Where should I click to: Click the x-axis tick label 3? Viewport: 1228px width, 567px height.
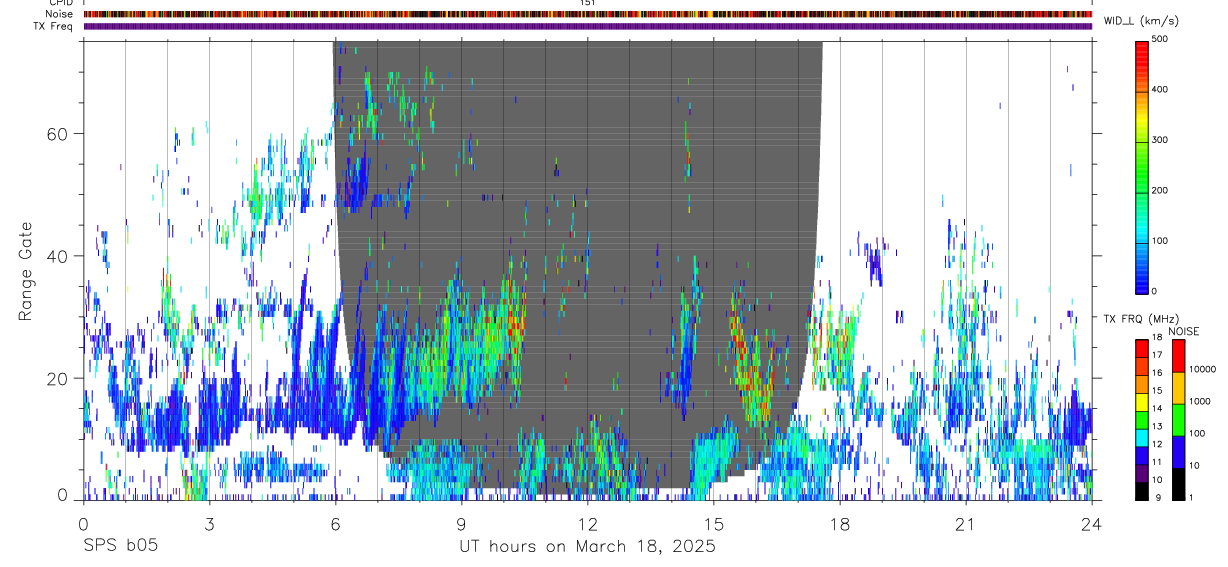[x=209, y=524]
